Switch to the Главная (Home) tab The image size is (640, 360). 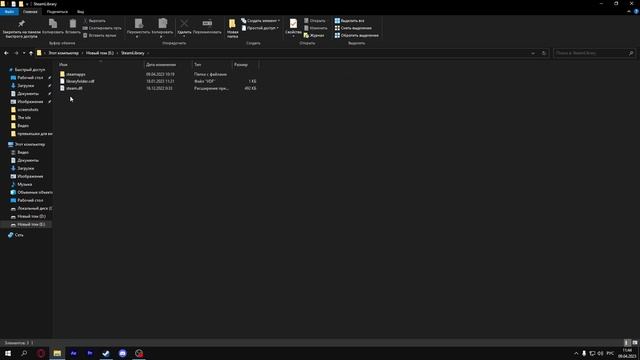click(30, 12)
